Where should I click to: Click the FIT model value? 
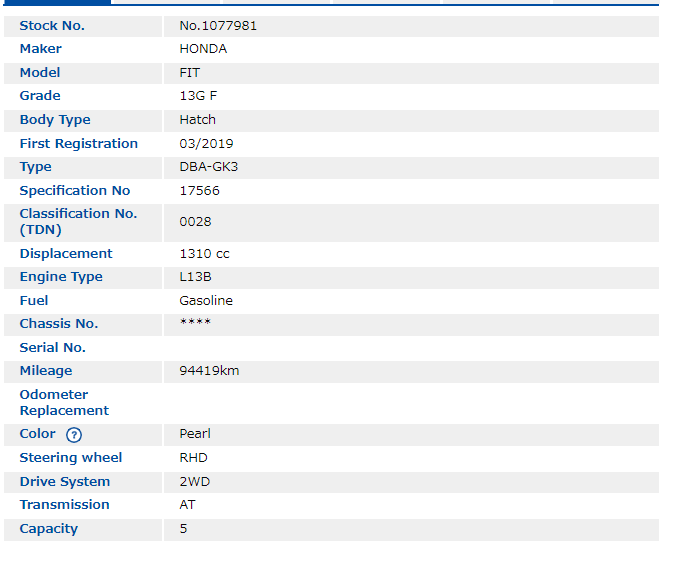[x=189, y=73]
